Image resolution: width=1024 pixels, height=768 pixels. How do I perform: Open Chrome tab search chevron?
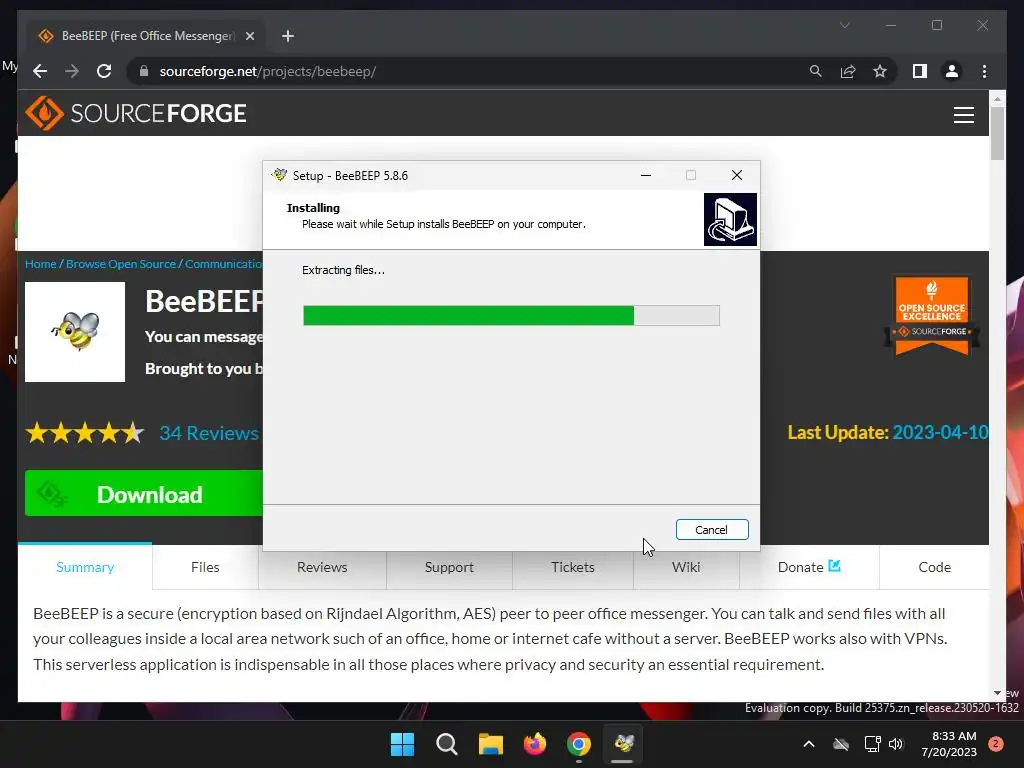[844, 25]
